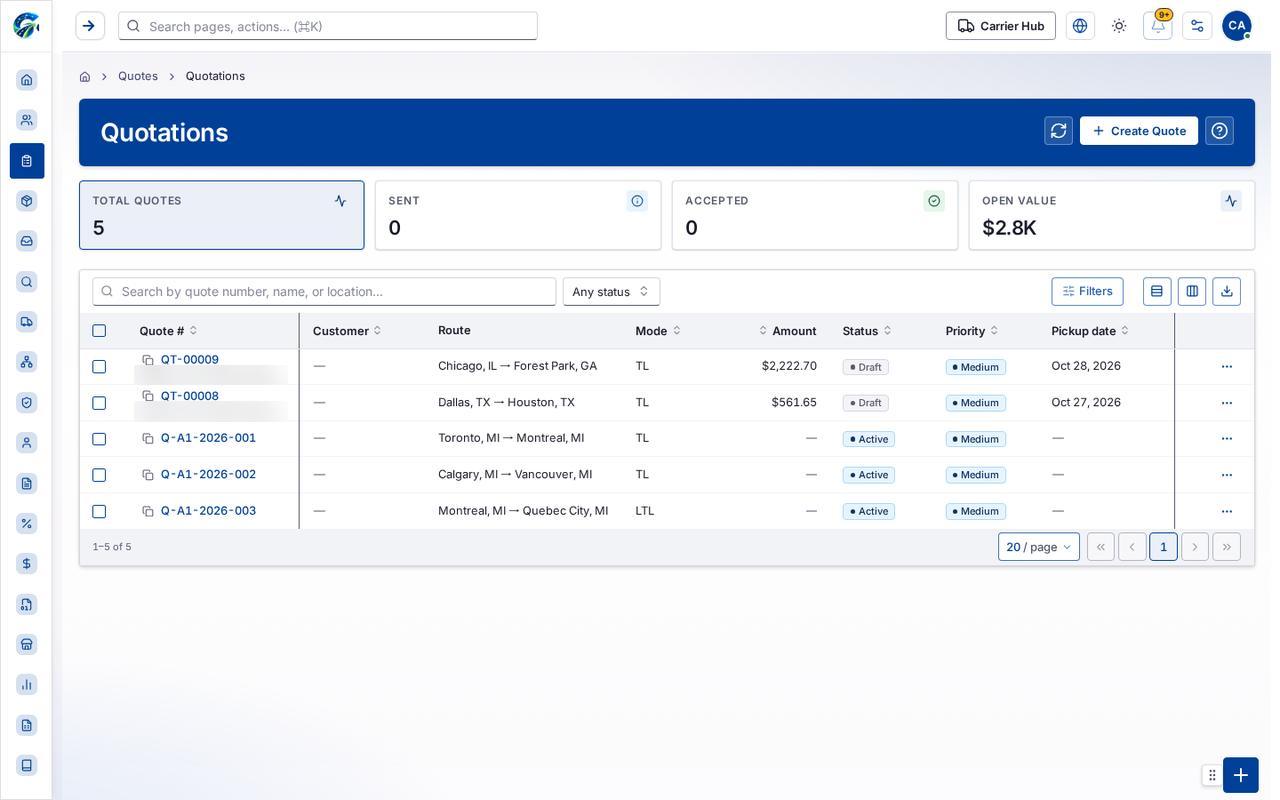Open the Carrier Hub button
This screenshot has width=1280, height=800.
[1001, 26]
